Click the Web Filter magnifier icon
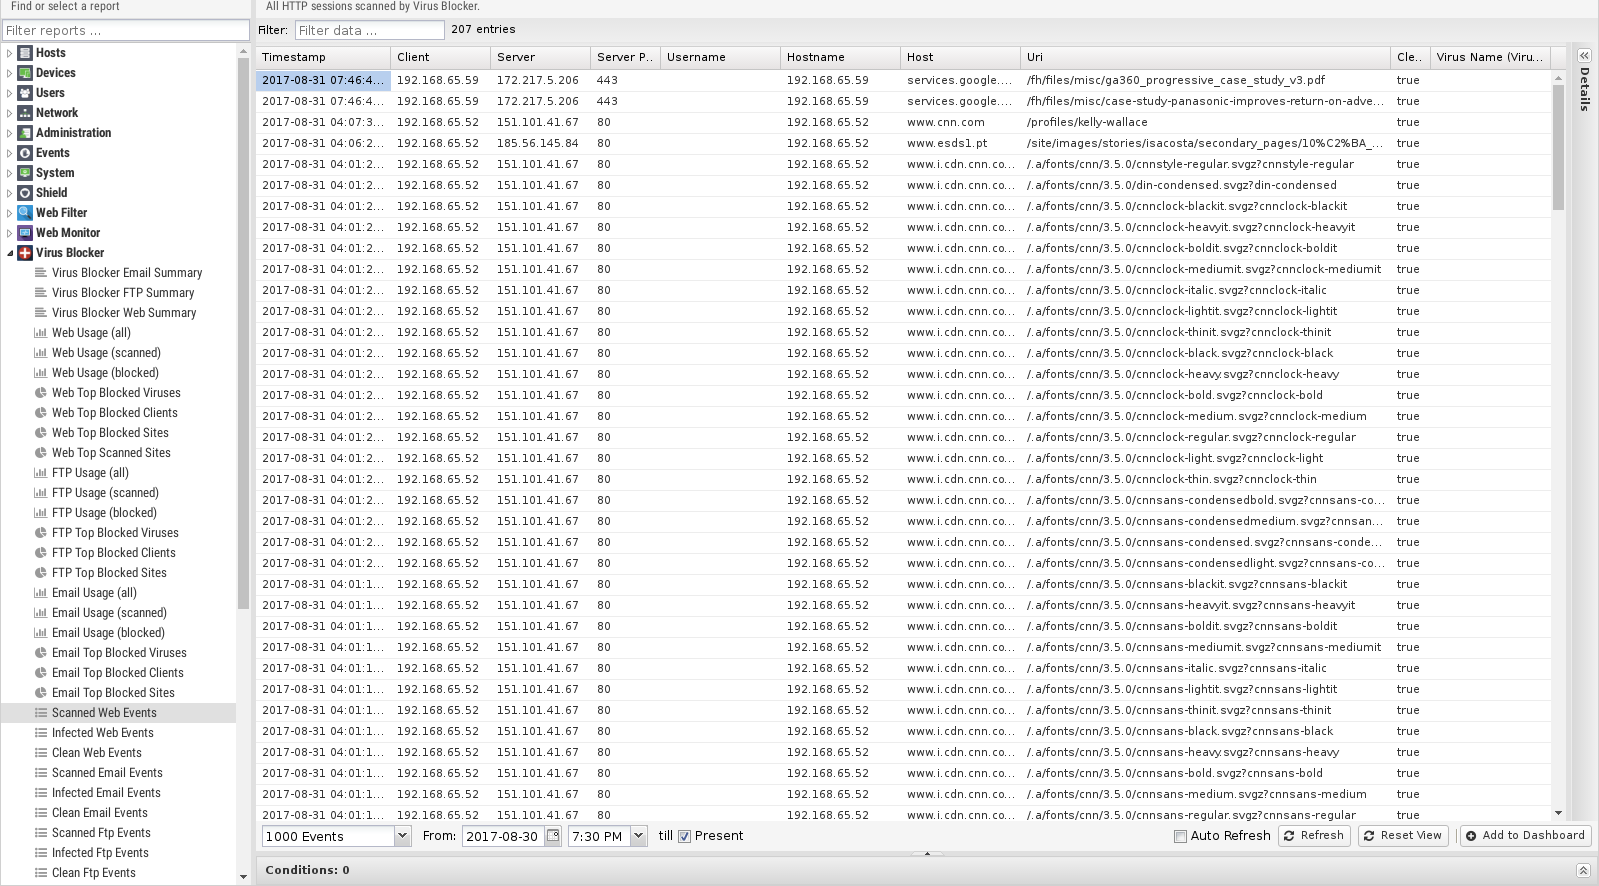1599x886 pixels. [x=25, y=213]
